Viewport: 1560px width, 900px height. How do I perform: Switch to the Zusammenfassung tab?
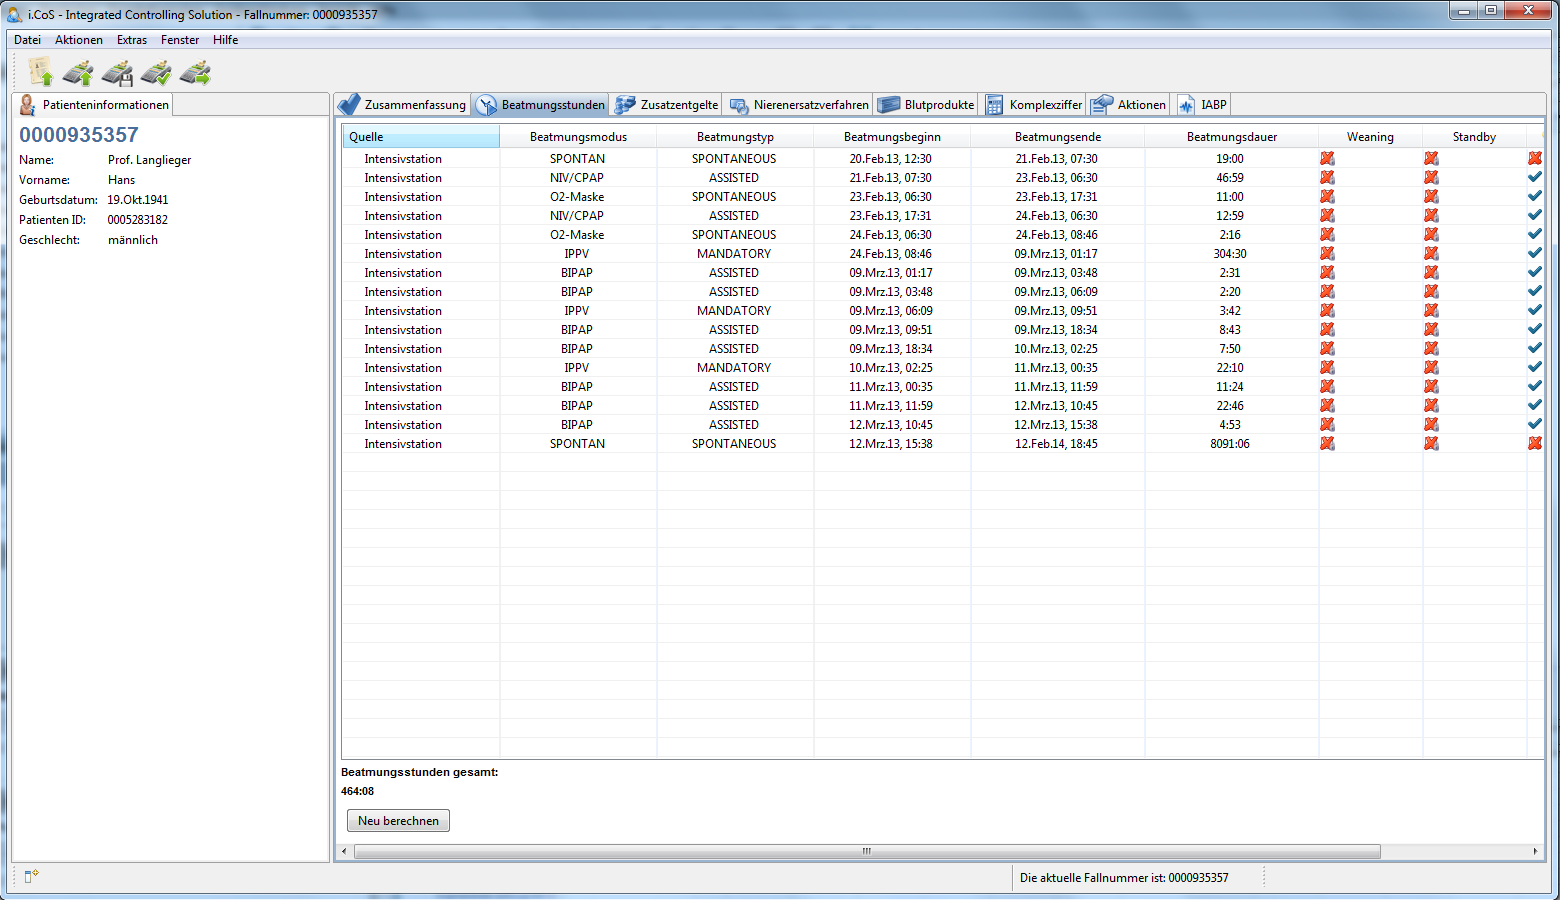click(x=403, y=105)
